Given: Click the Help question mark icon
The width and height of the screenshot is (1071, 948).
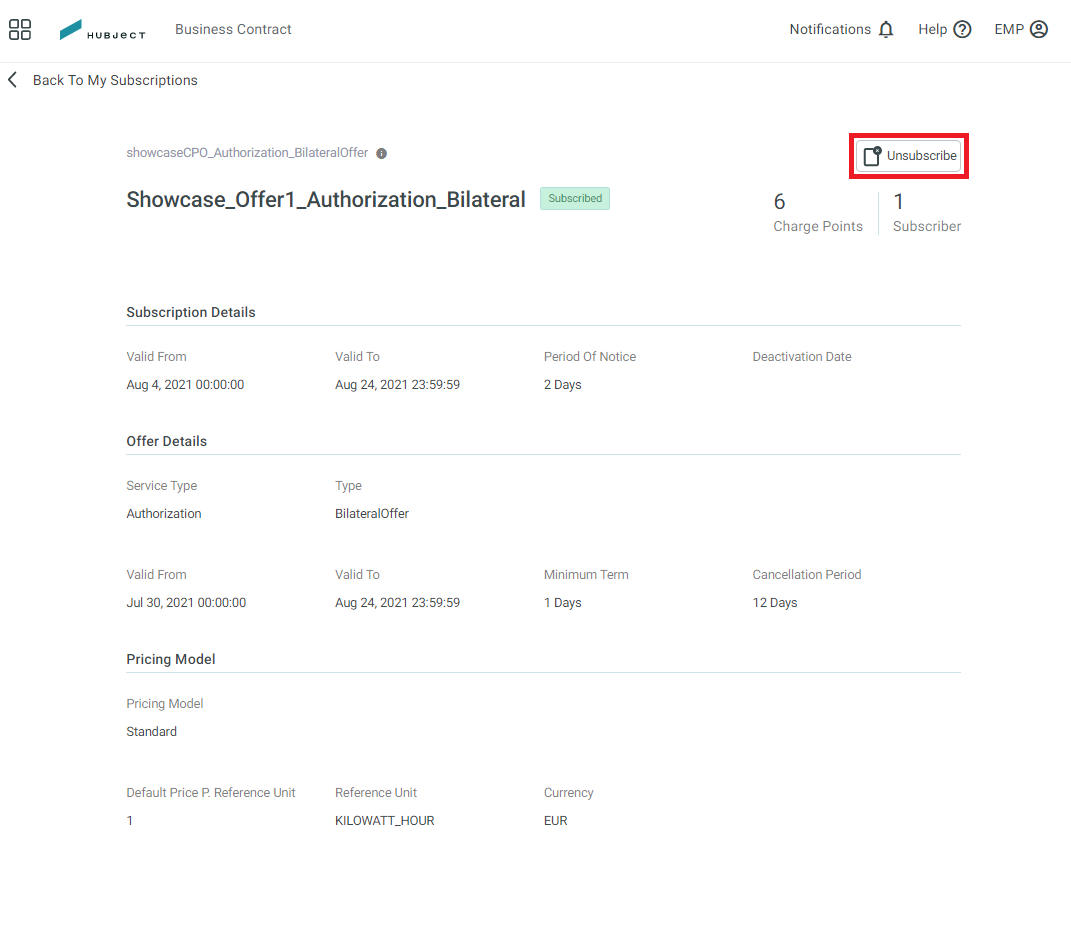Looking at the screenshot, I should 962,29.
